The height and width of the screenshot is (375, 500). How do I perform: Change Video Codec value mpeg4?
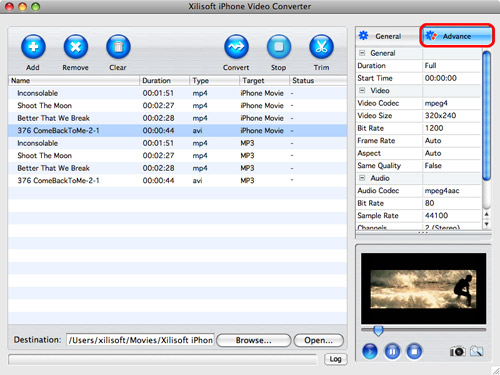point(452,103)
